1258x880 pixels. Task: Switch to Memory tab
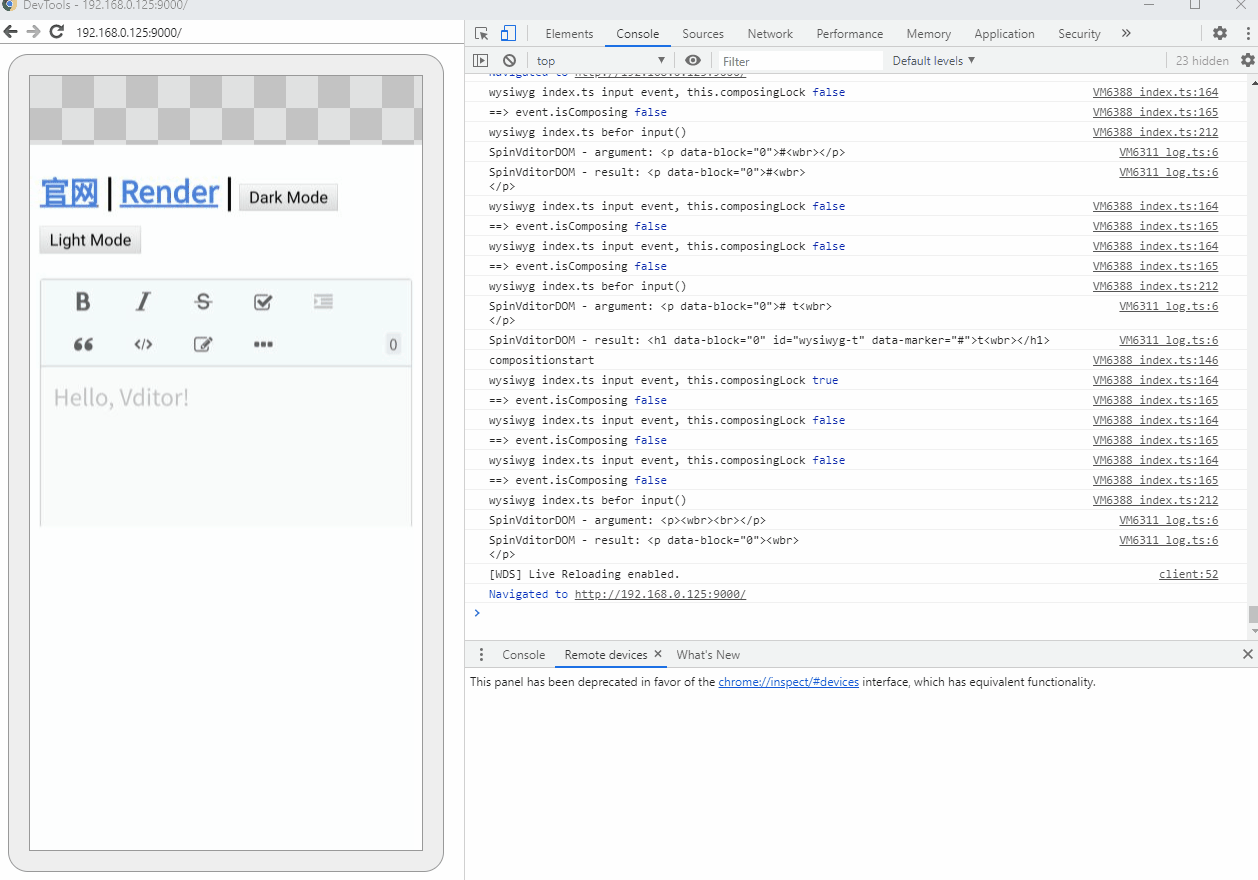pos(928,34)
